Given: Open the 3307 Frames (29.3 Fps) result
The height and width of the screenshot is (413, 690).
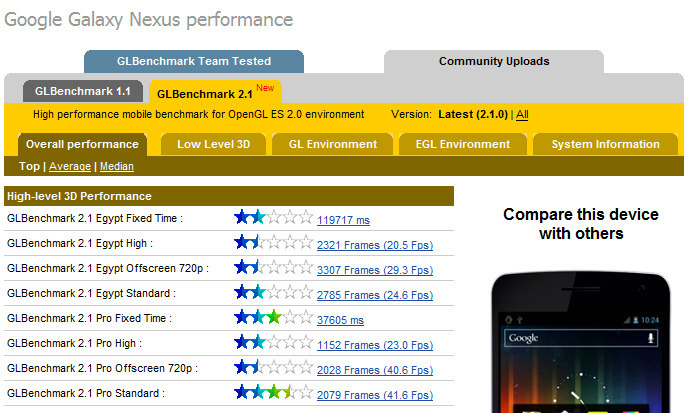Looking at the screenshot, I should [375, 270].
